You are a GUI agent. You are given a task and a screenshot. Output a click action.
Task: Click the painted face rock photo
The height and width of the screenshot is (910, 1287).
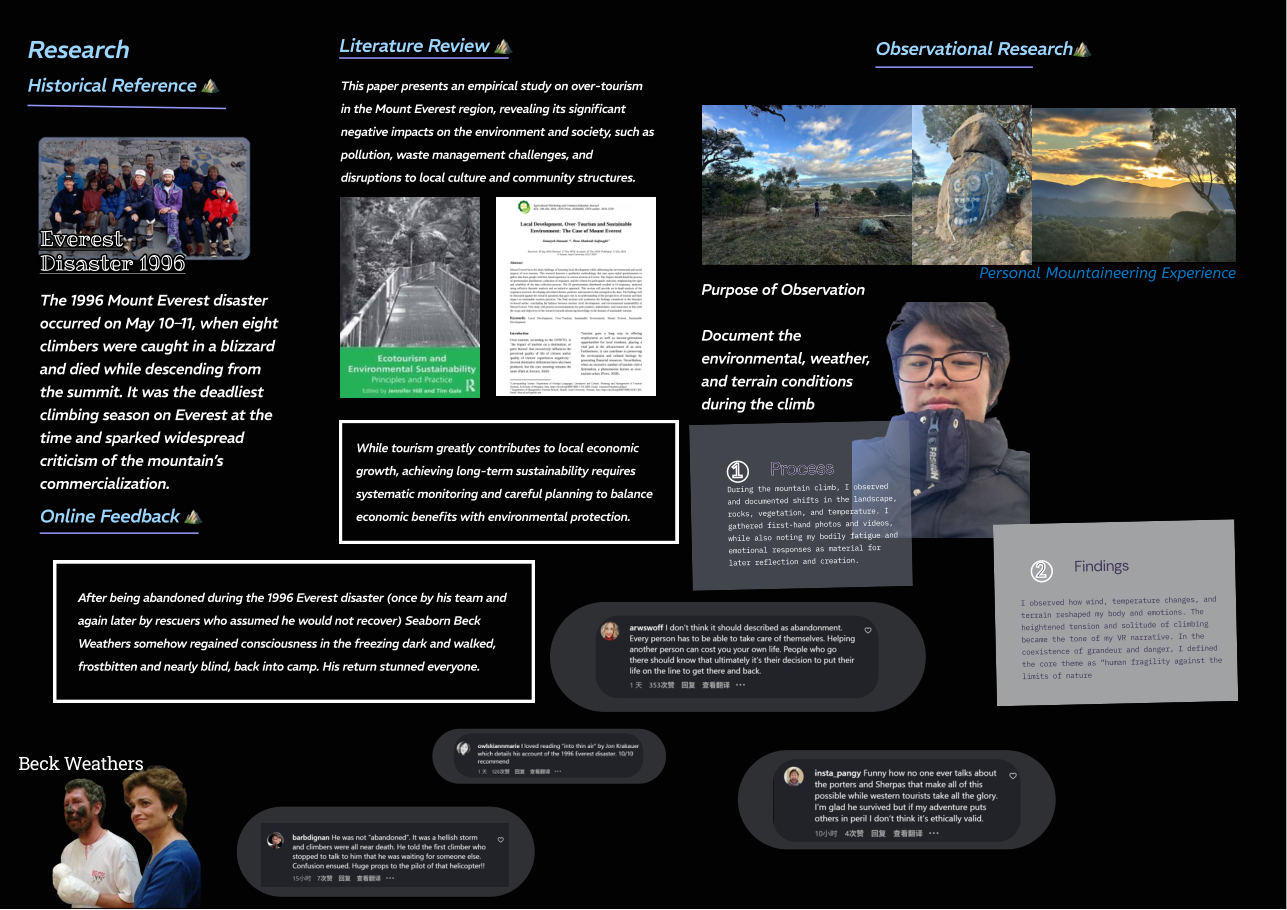pyautogui.click(x=971, y=185)
